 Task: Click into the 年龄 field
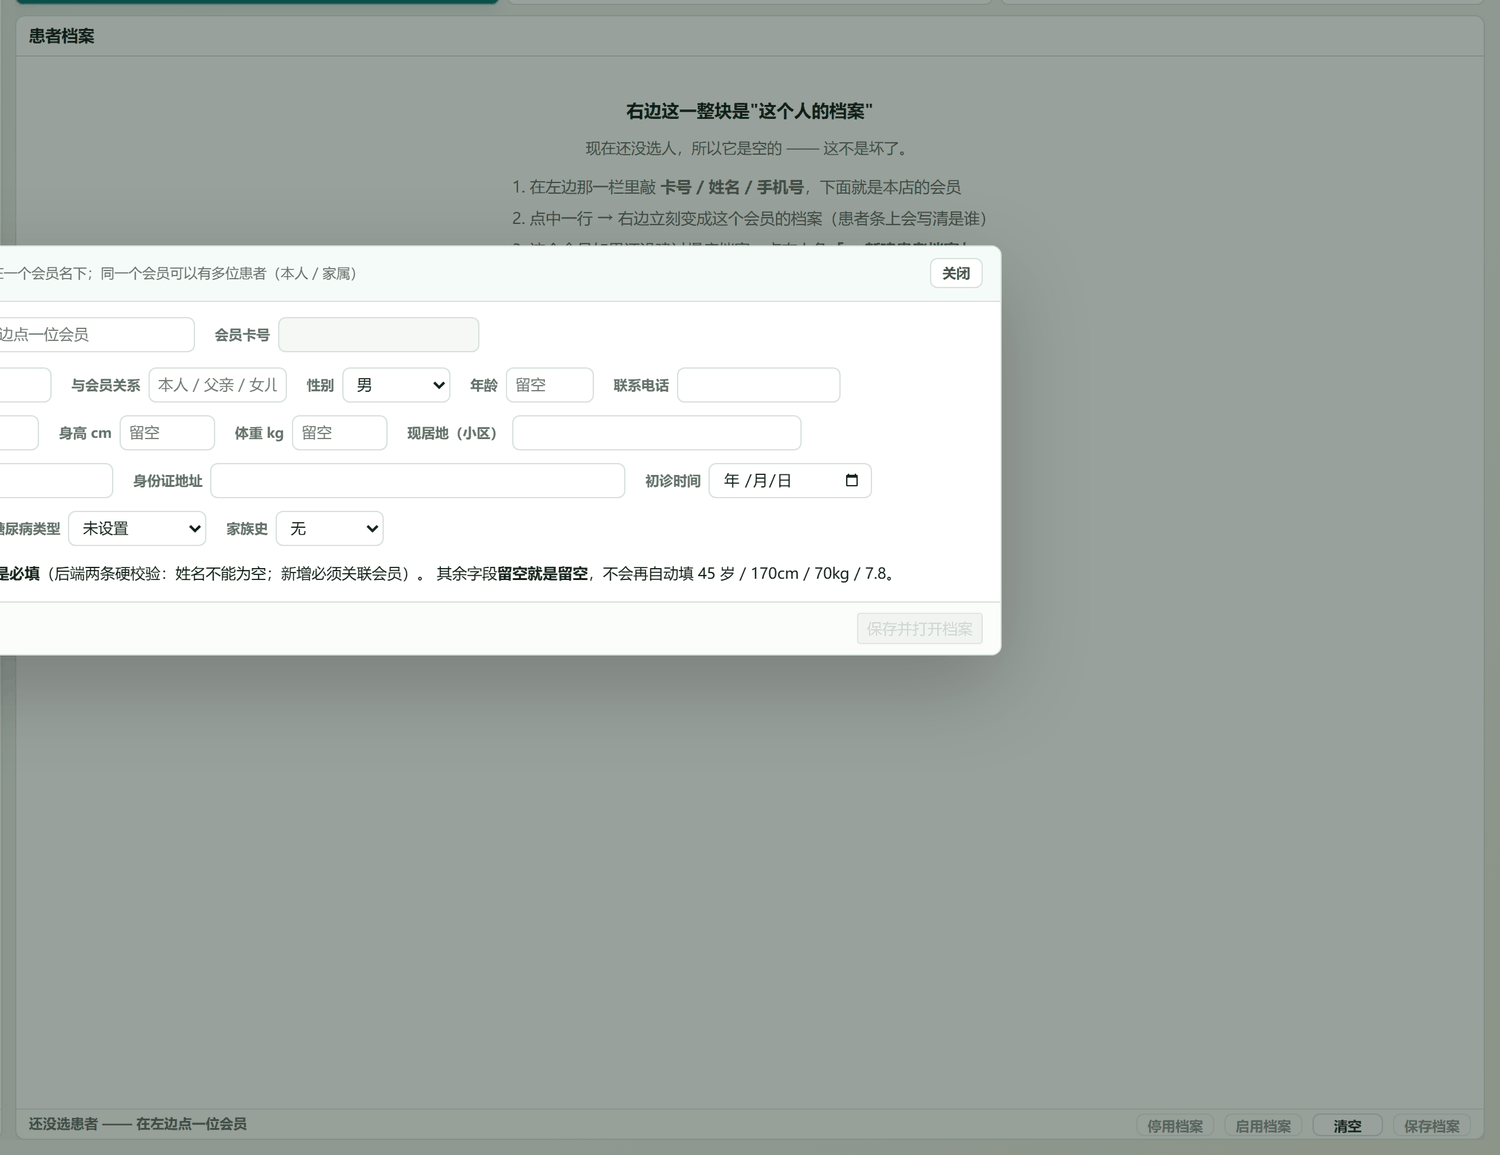550,385
